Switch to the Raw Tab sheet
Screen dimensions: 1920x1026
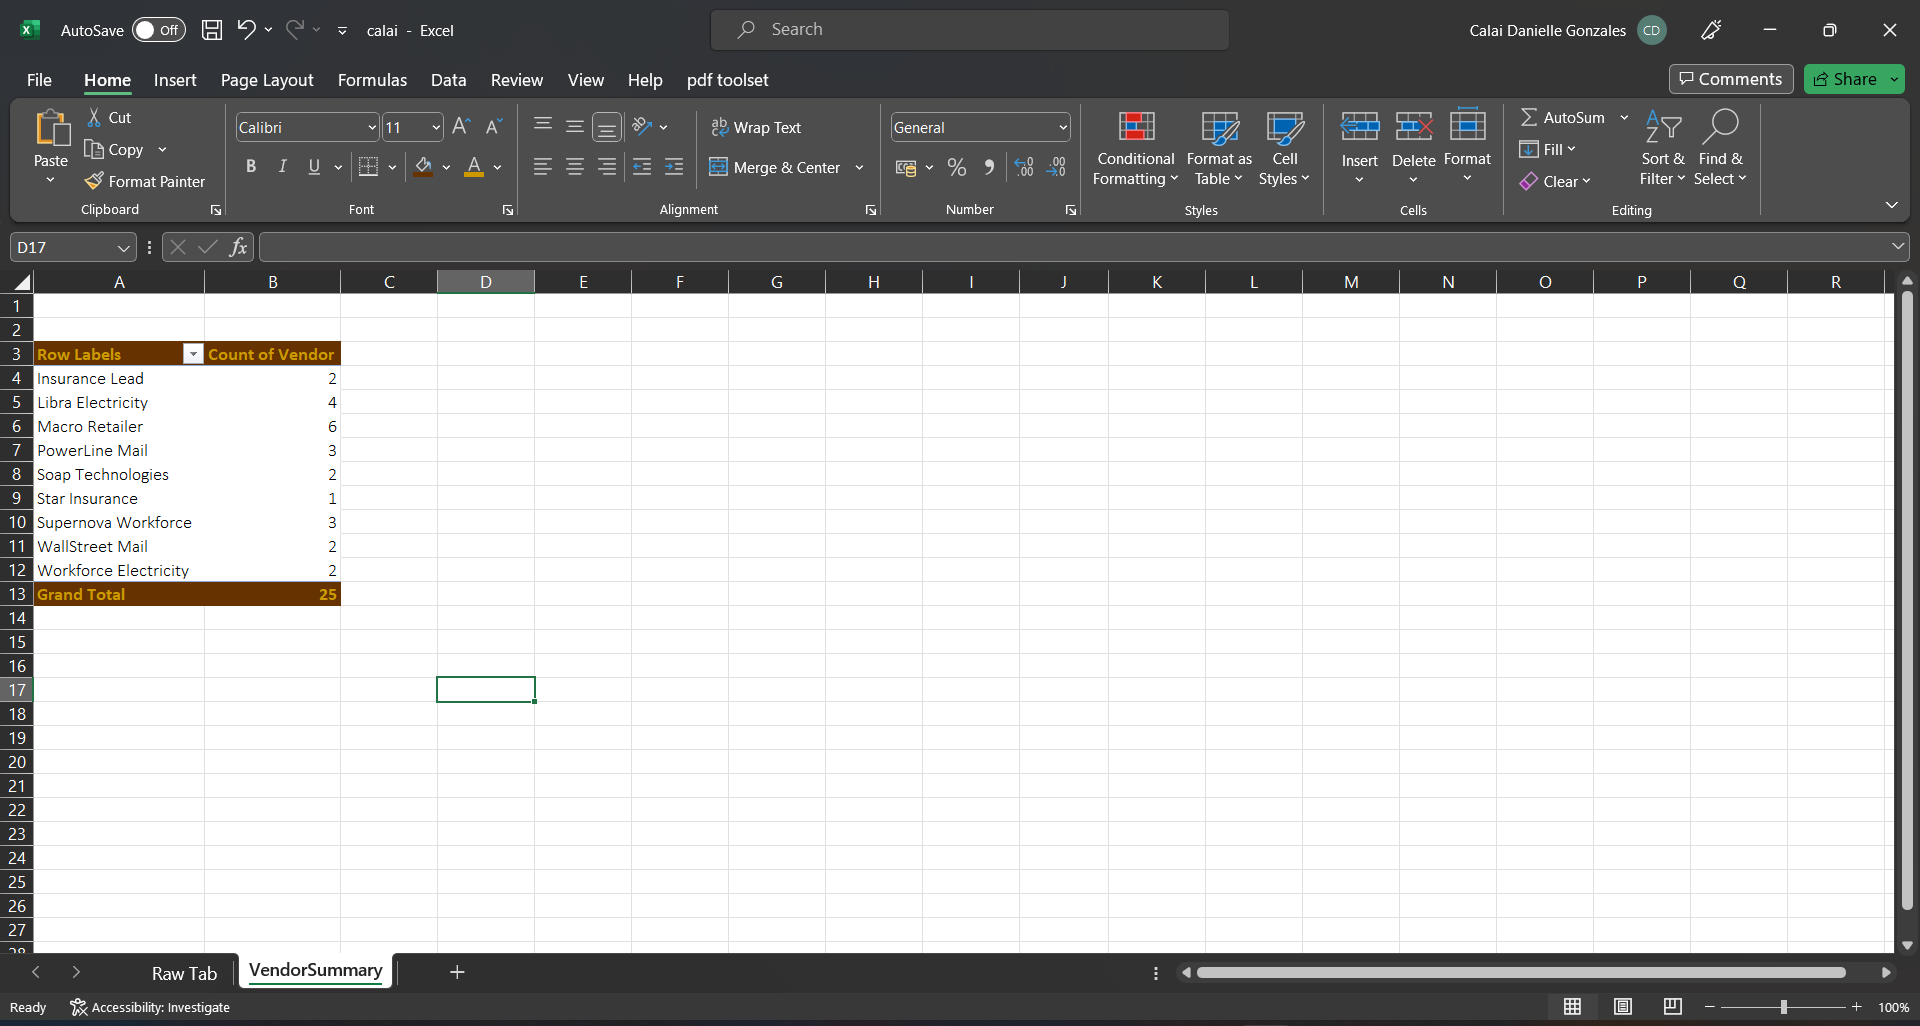point(184,973)
